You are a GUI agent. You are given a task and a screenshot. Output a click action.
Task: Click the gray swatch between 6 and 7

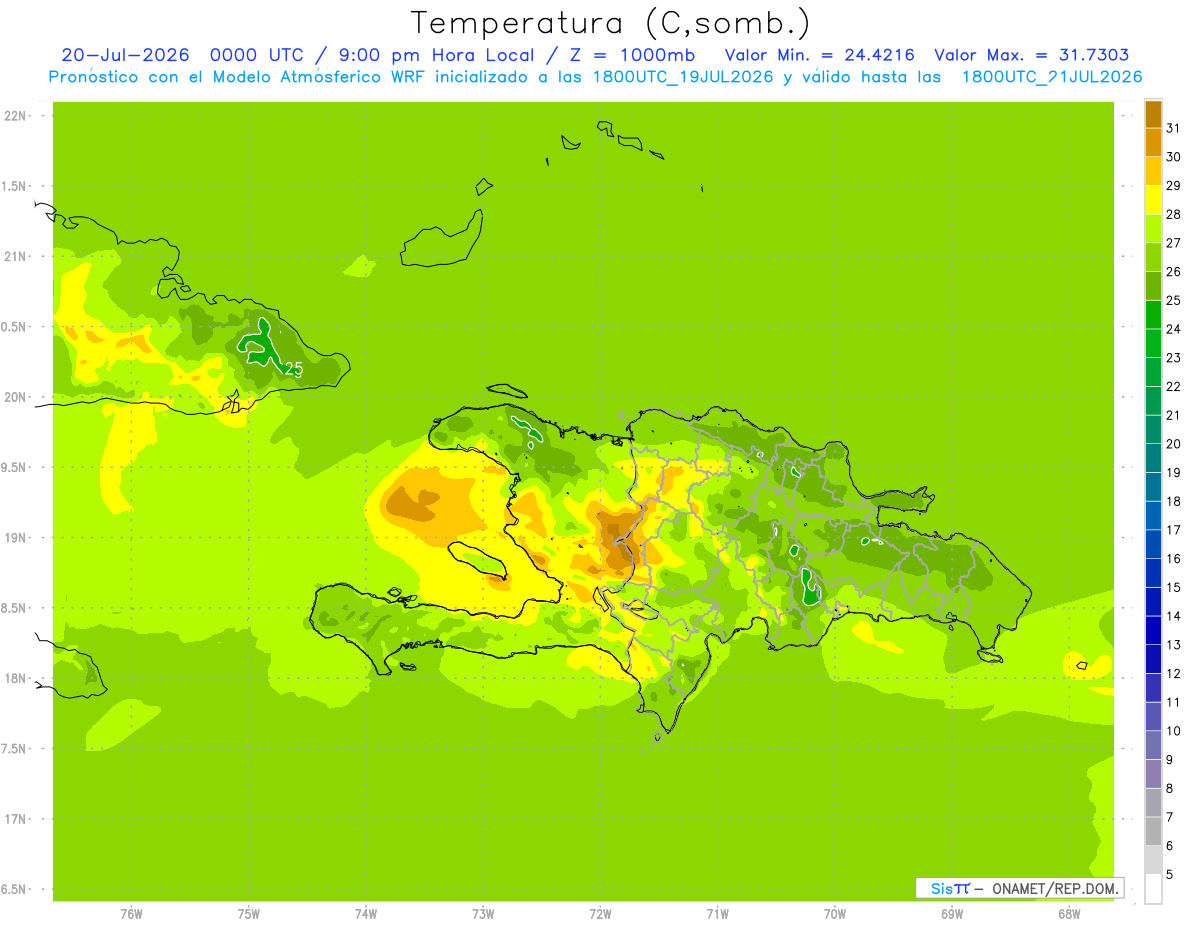[1153, 831]
